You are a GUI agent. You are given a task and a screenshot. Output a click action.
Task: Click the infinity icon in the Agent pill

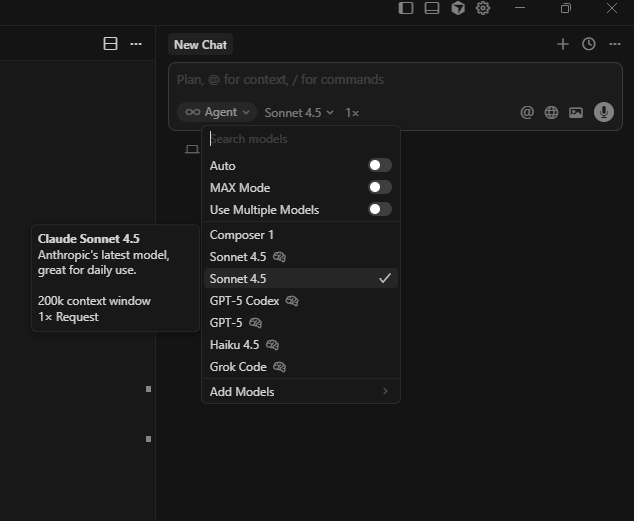(x=193, y=112)
